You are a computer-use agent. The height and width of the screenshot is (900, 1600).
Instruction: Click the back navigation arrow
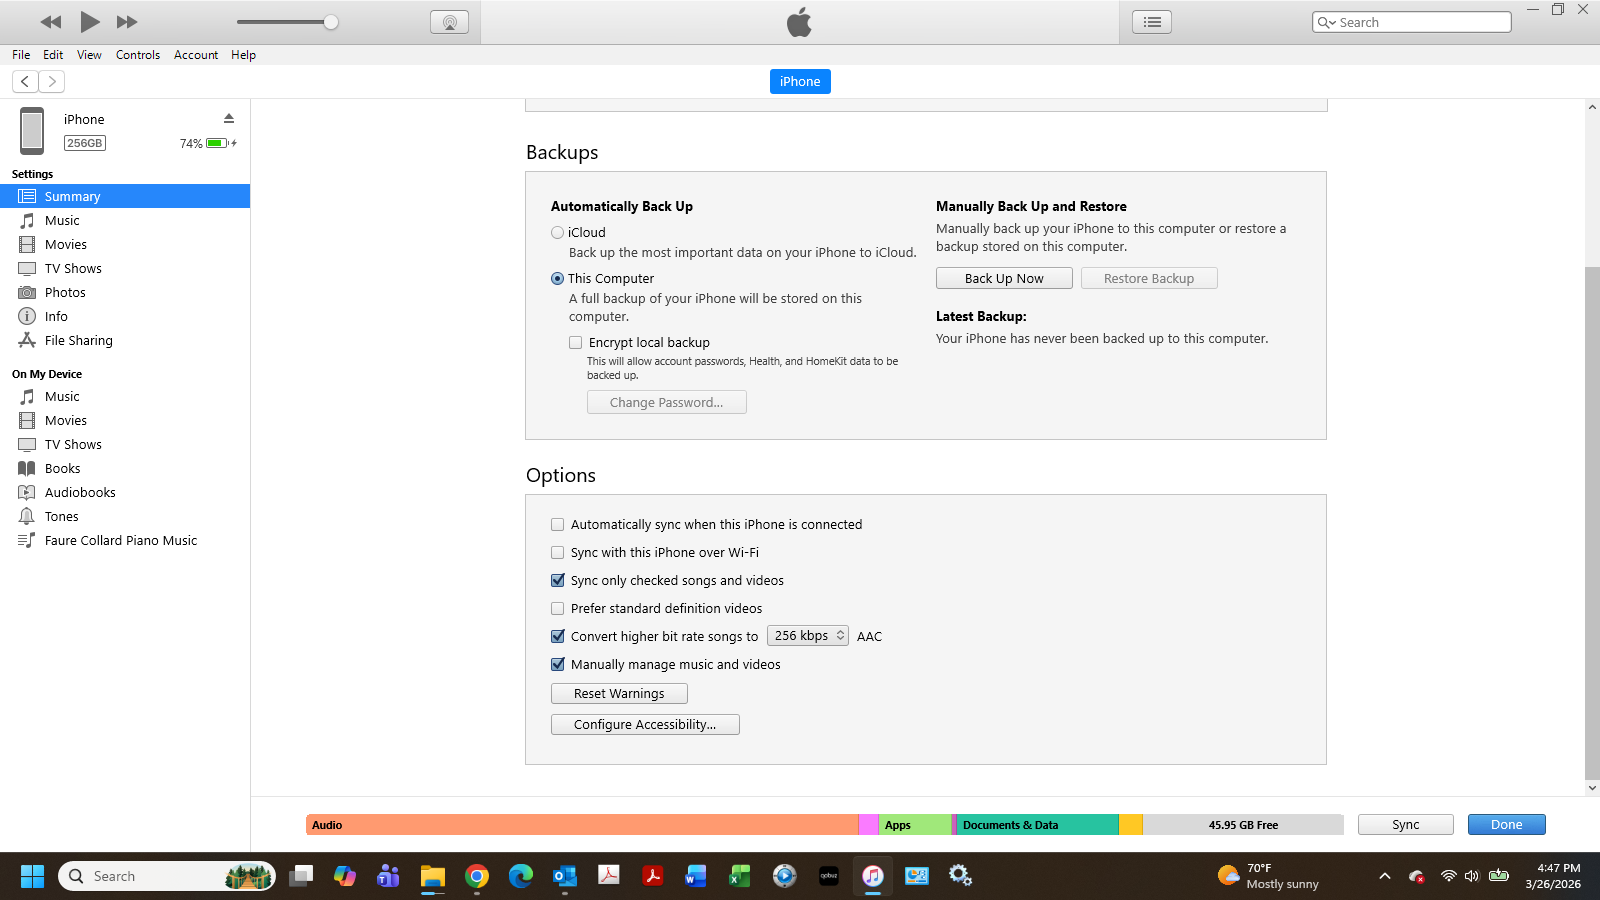(25, 81)
